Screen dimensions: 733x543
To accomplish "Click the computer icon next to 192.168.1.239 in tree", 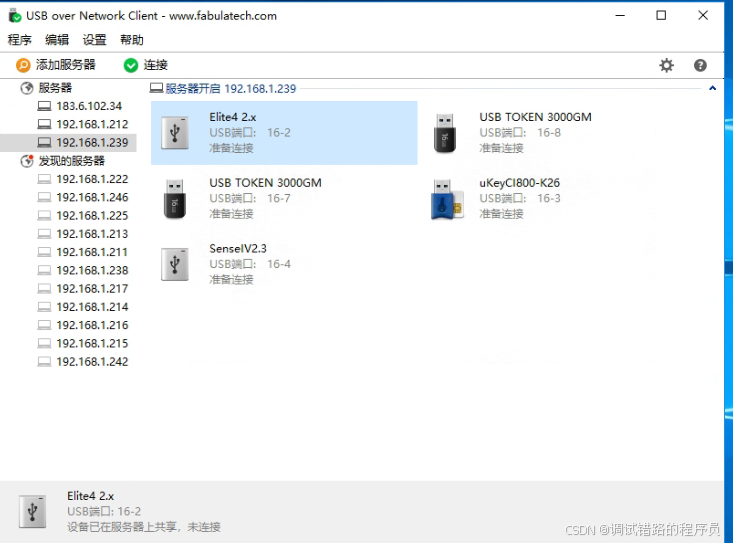I will click(44, 143).
